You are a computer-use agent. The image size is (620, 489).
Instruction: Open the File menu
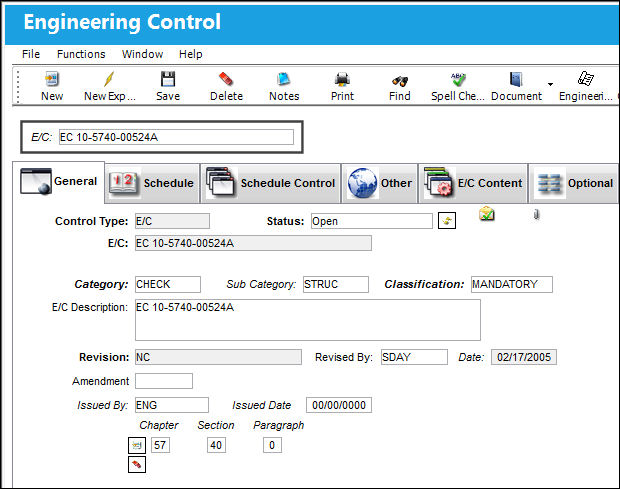pyautogui.click(x=31, y=54)
